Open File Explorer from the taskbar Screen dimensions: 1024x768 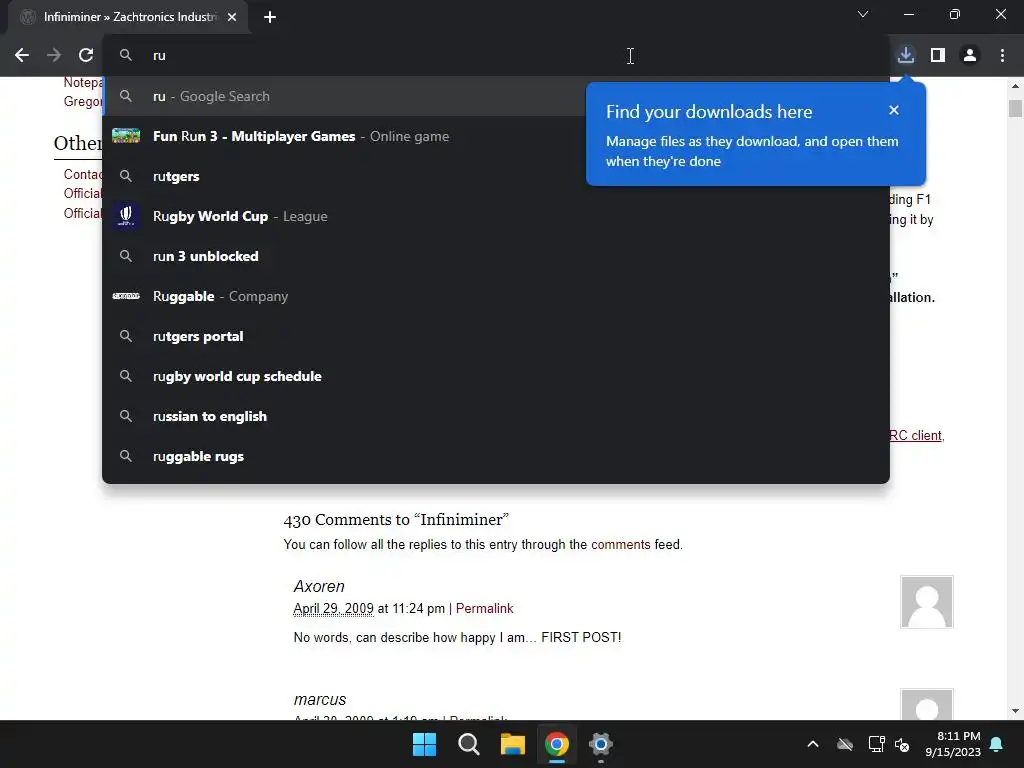tap(513, 744)
